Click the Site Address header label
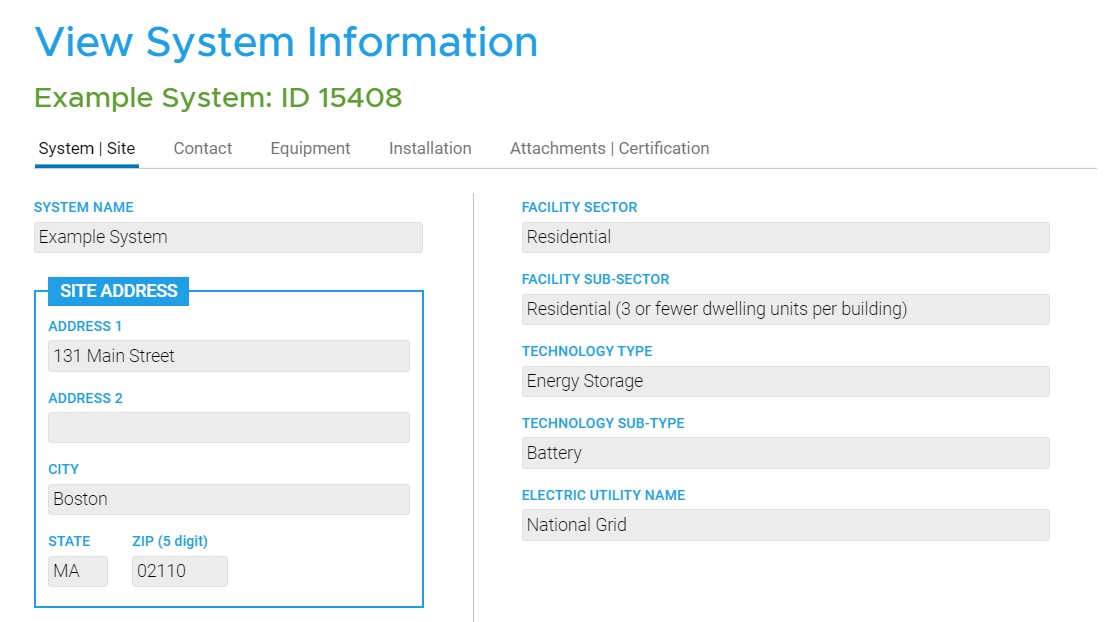 click(x=118, y=291)
